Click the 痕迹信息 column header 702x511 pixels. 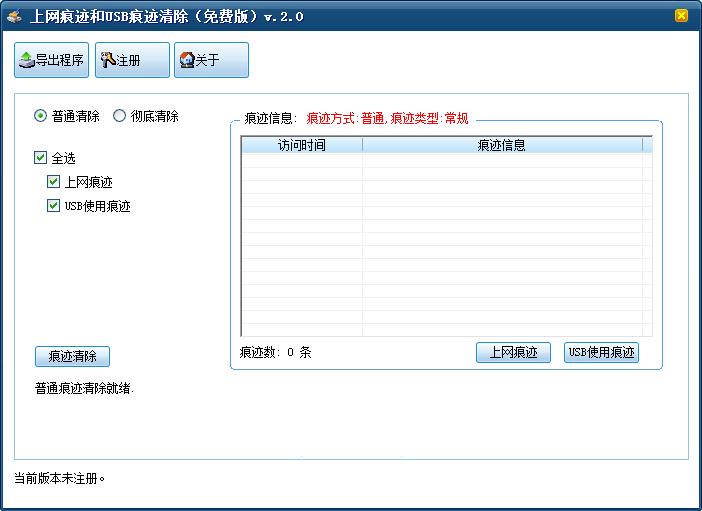[x=501, y=145]
